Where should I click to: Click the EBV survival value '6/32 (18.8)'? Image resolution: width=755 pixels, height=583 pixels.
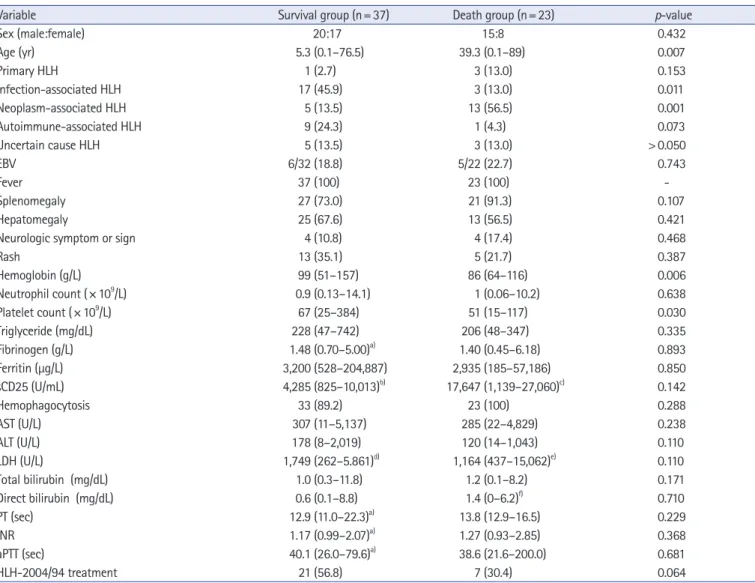[x=315, y=164]
